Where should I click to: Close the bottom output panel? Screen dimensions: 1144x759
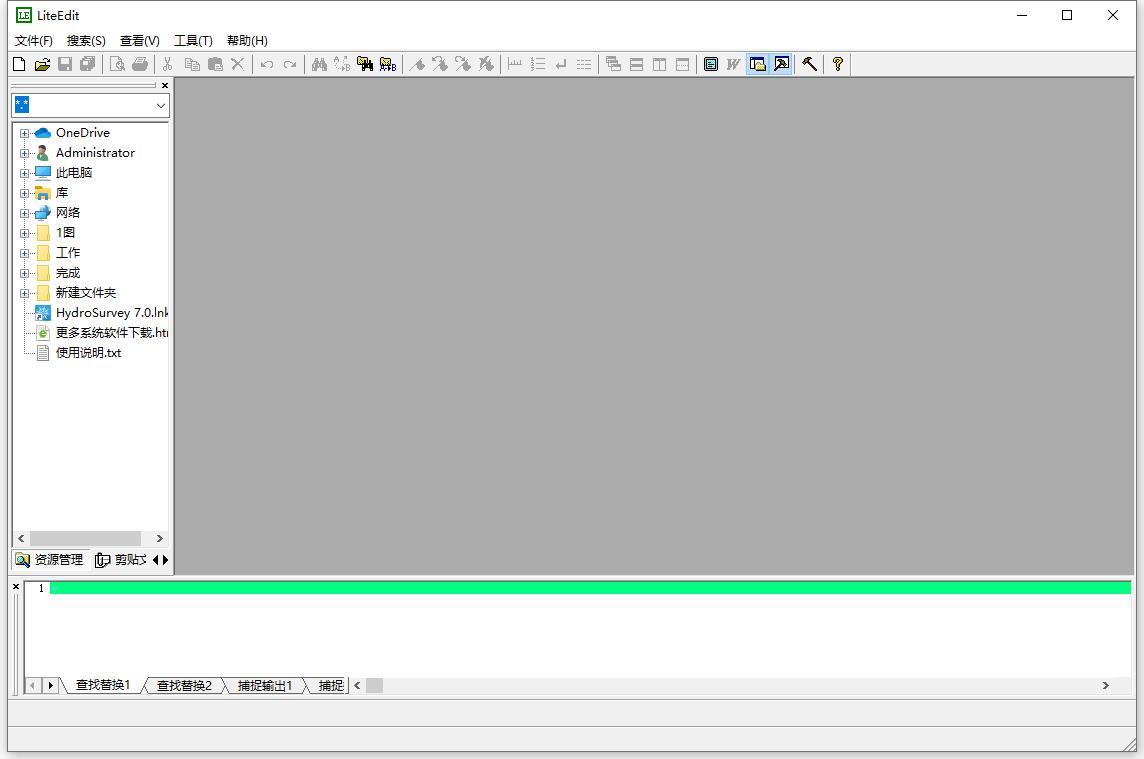[16, 587]
